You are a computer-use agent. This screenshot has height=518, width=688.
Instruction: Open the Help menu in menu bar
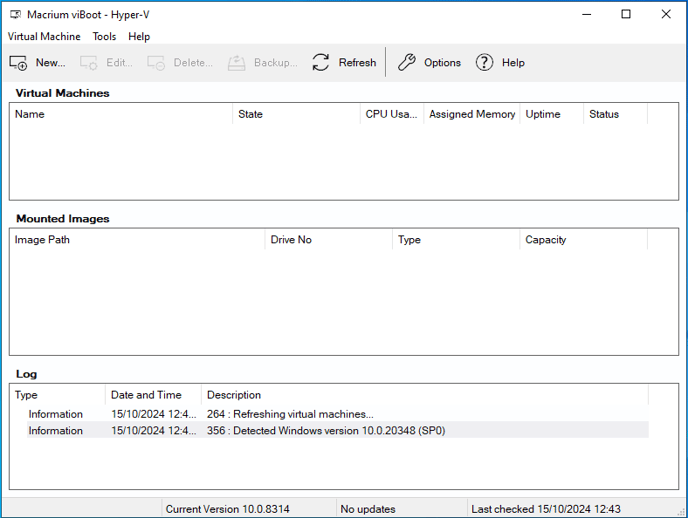[x=139, y=36]
